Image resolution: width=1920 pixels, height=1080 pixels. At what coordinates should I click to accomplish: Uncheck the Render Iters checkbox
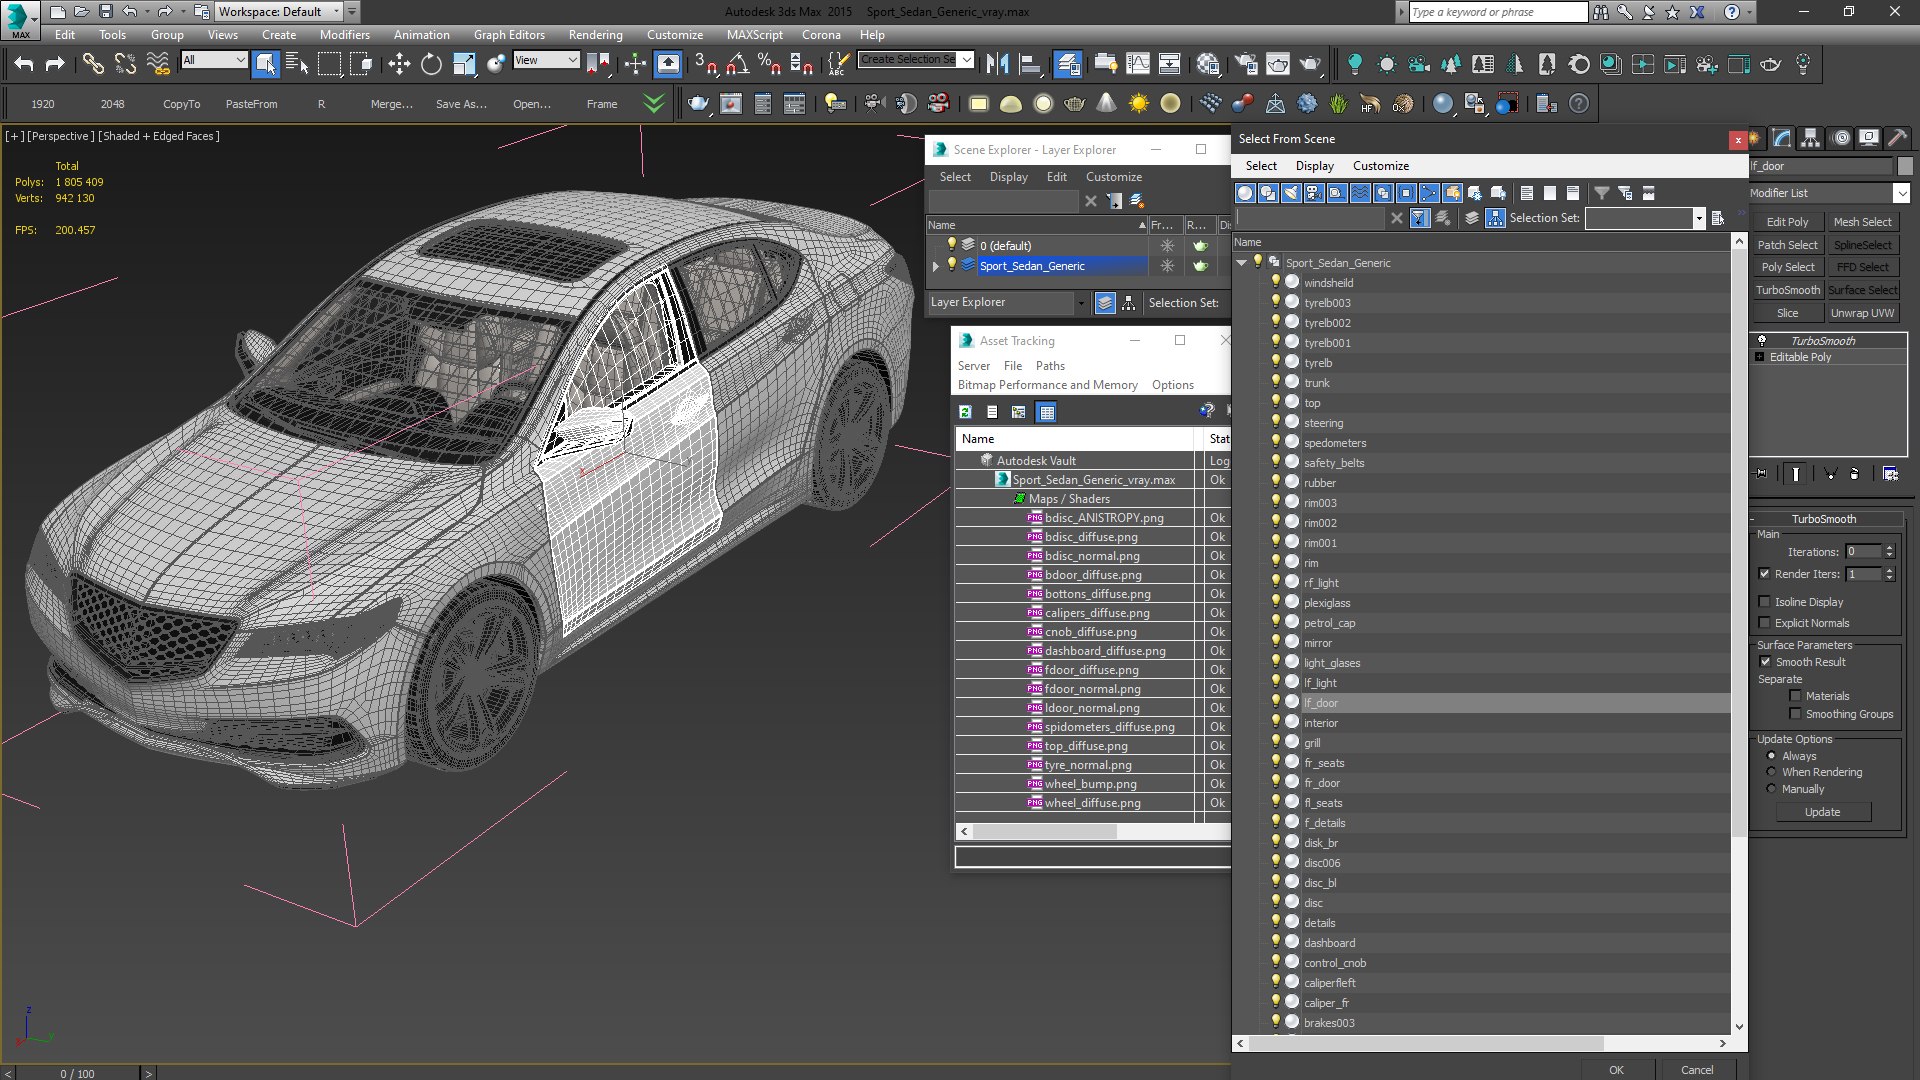click(1764, 574)
